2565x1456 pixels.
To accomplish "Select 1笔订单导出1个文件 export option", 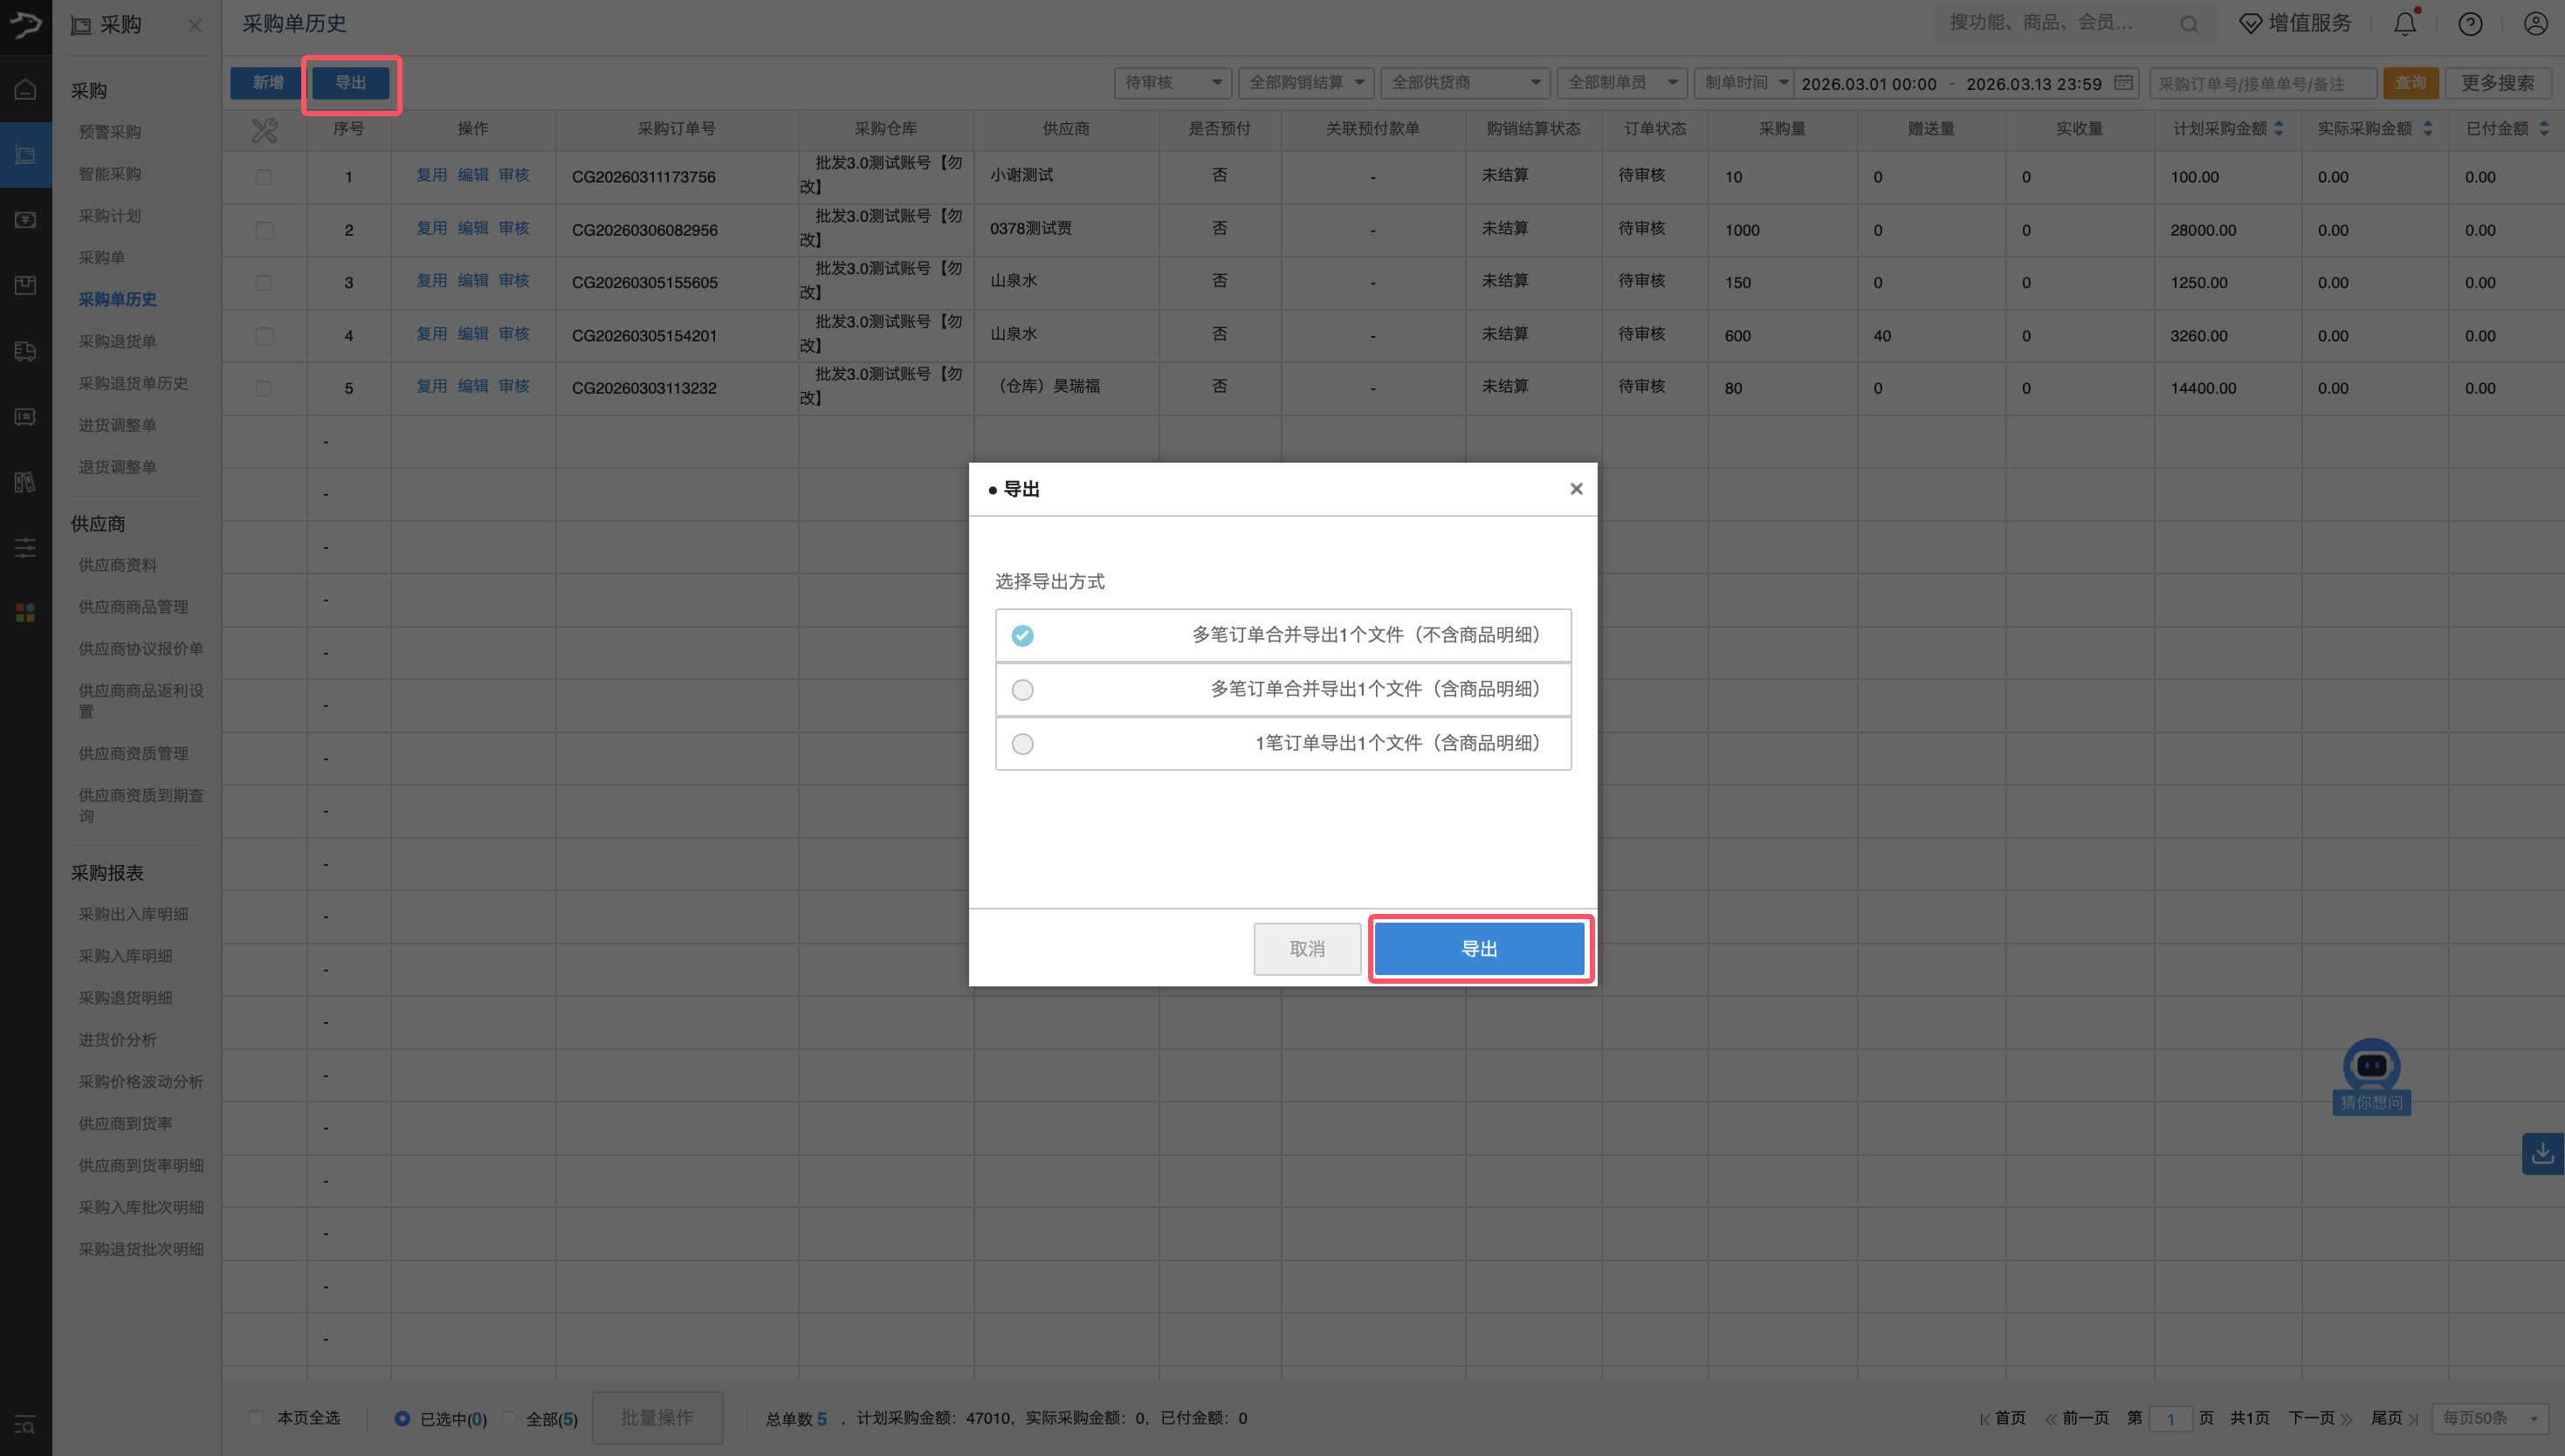I will pos(1022,744).
